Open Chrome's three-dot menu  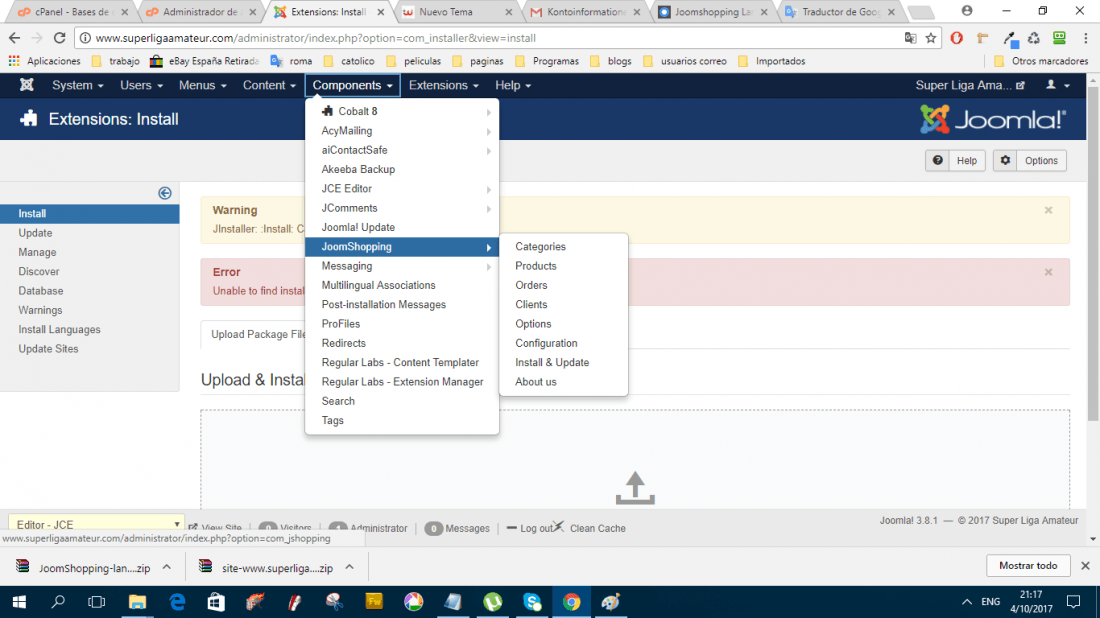(1085, 38)
